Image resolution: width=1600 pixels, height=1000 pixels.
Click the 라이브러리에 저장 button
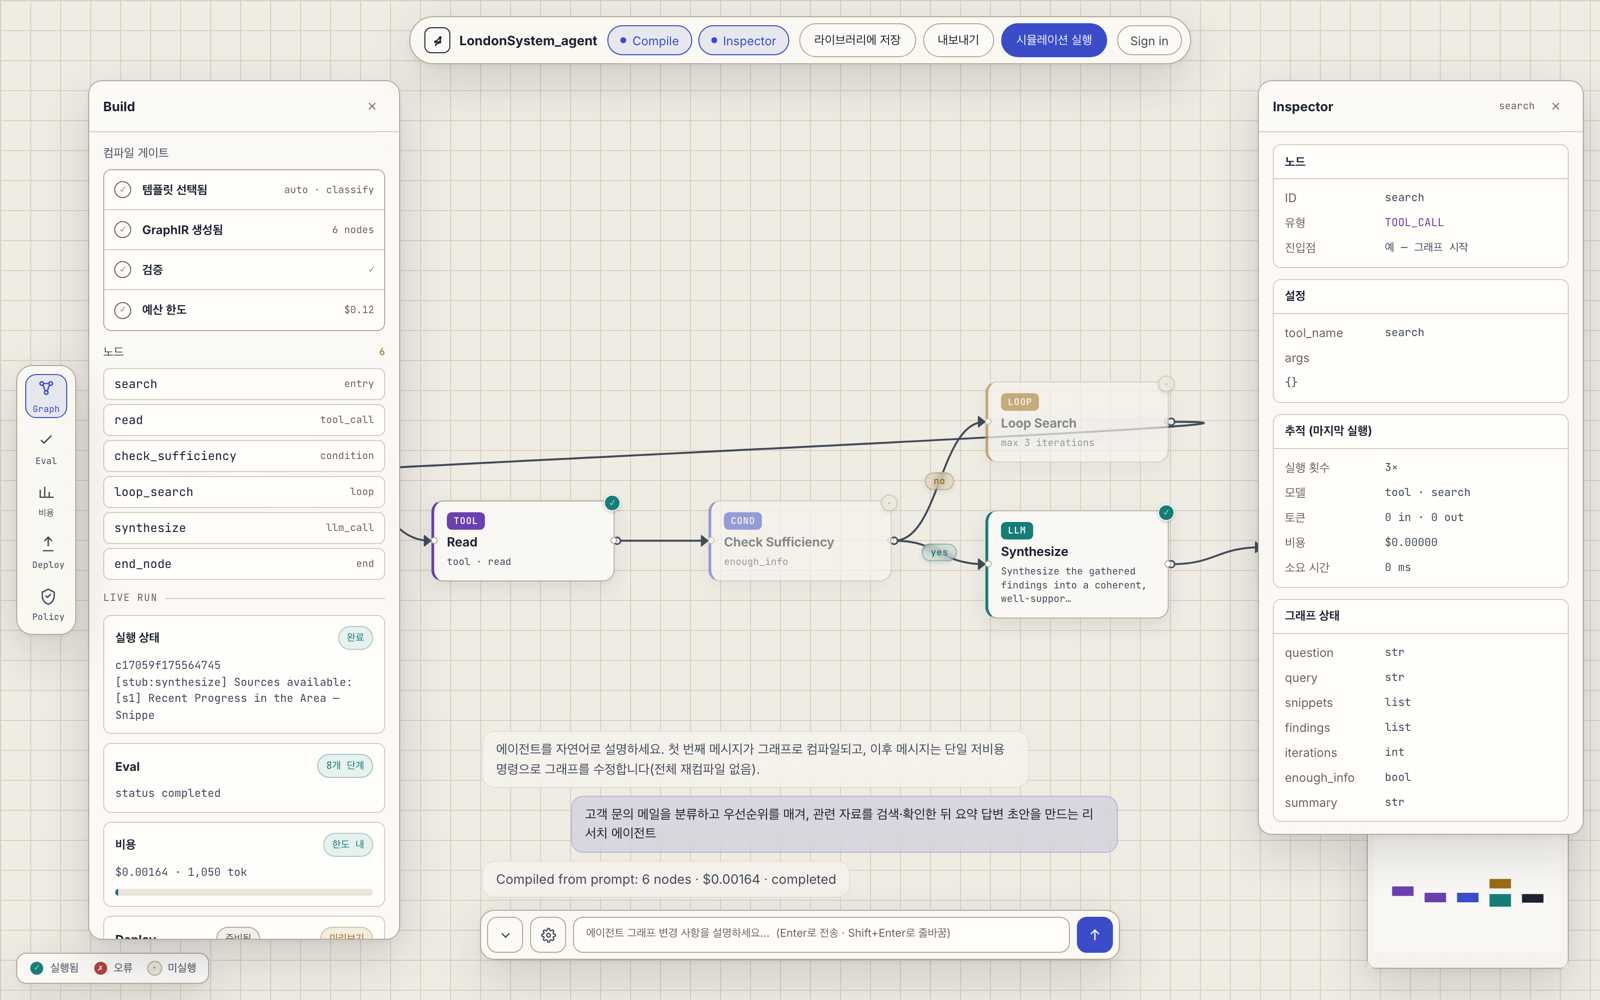(x=857, y=40)
